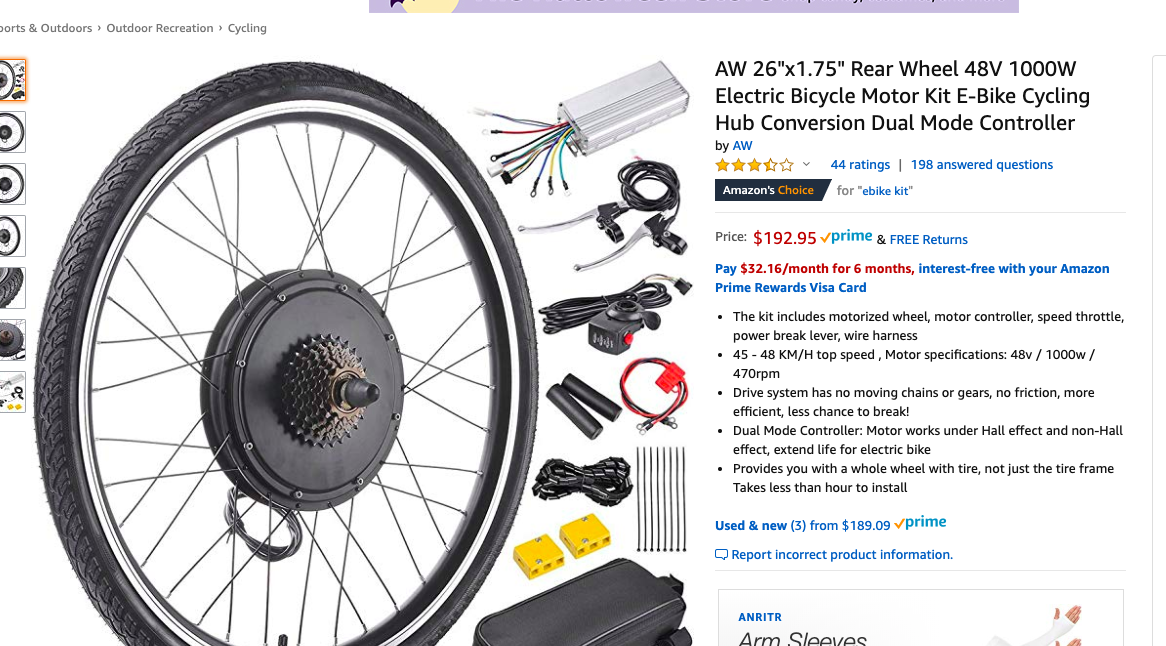Viewport: 1166px width, 646px height.
Task: Navigate to the Cycling breadcrumb
Action: (x=246, y=28)
